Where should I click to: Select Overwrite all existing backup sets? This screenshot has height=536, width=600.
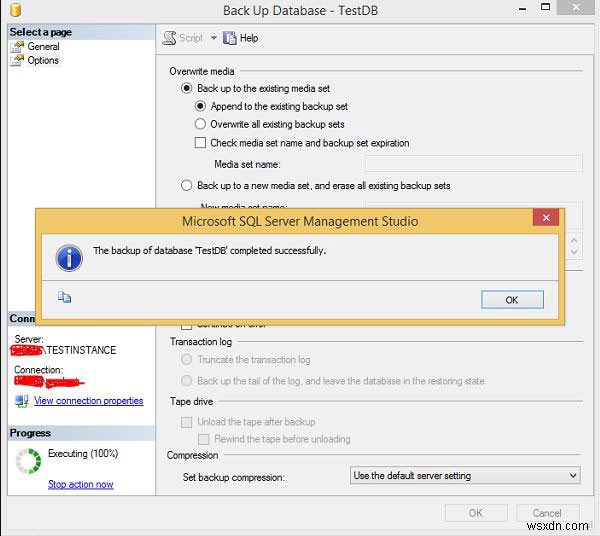(200, 124)
